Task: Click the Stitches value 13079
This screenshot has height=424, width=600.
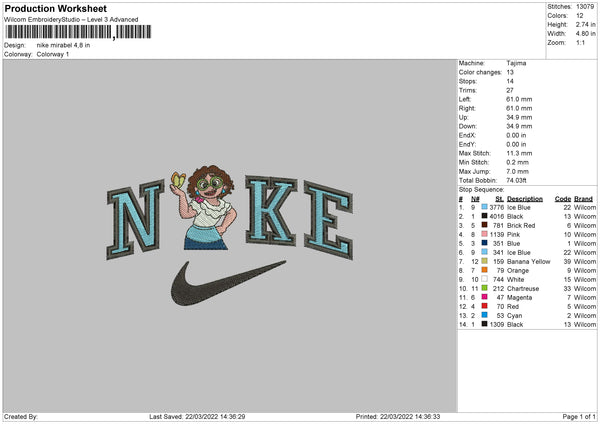Action: 585,7
